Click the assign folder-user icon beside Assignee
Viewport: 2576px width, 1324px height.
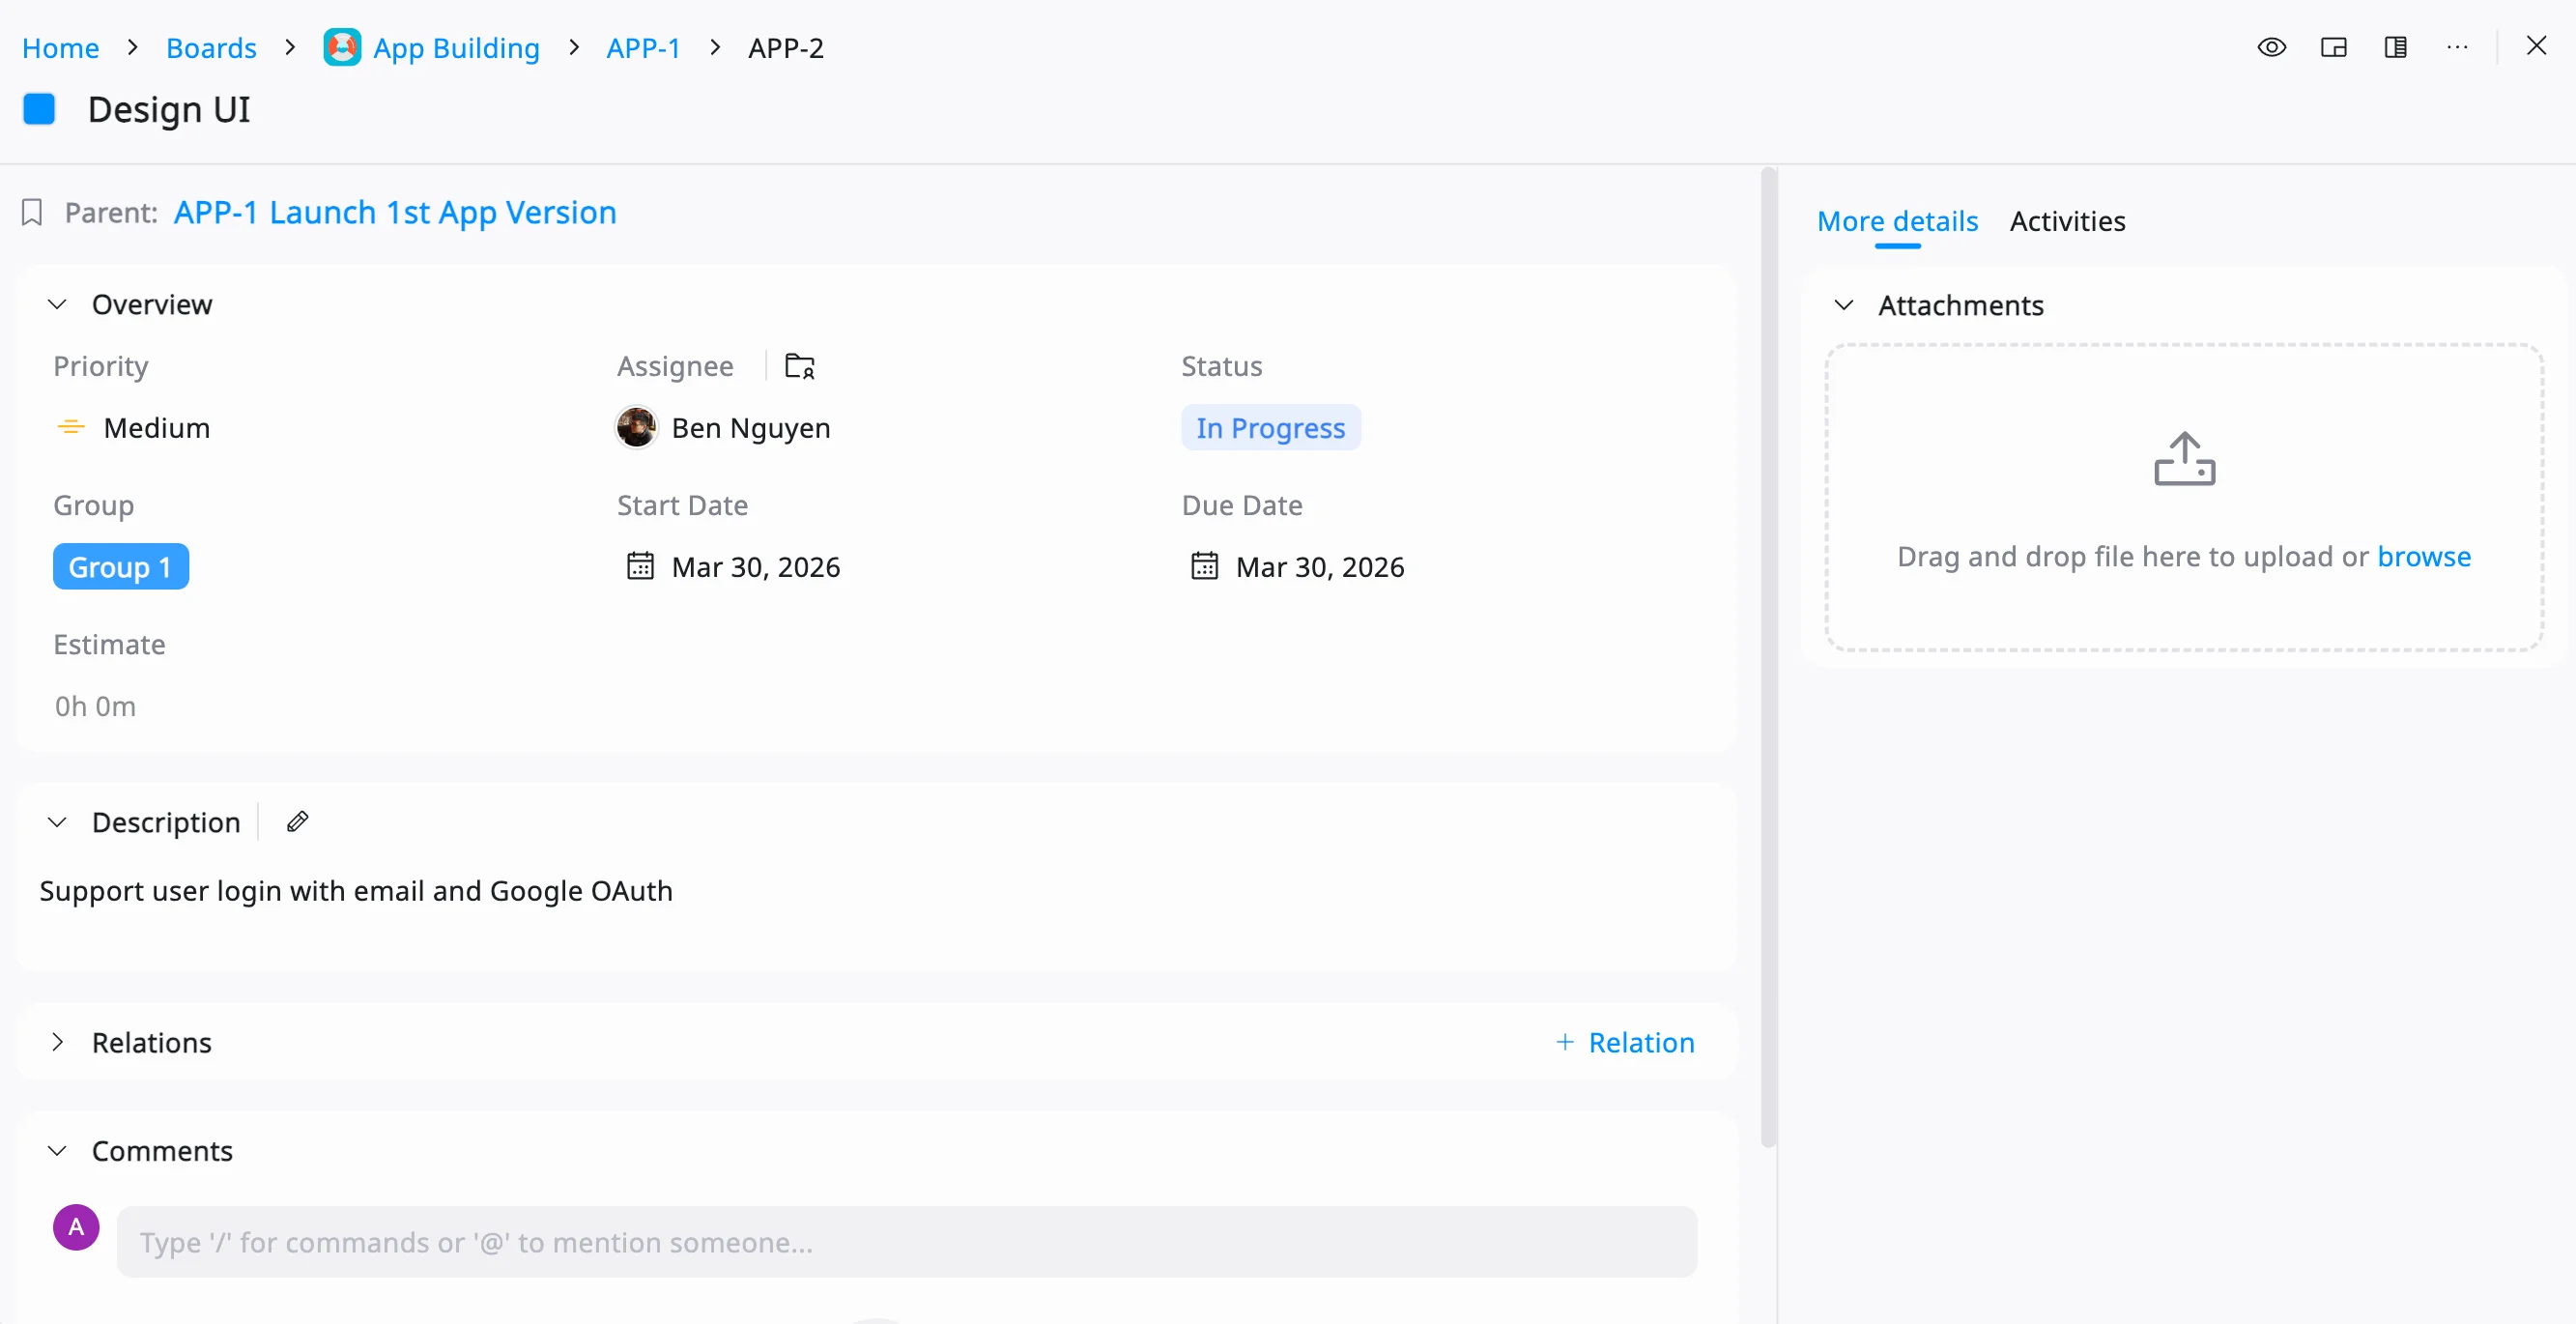[x=799, y=366]
